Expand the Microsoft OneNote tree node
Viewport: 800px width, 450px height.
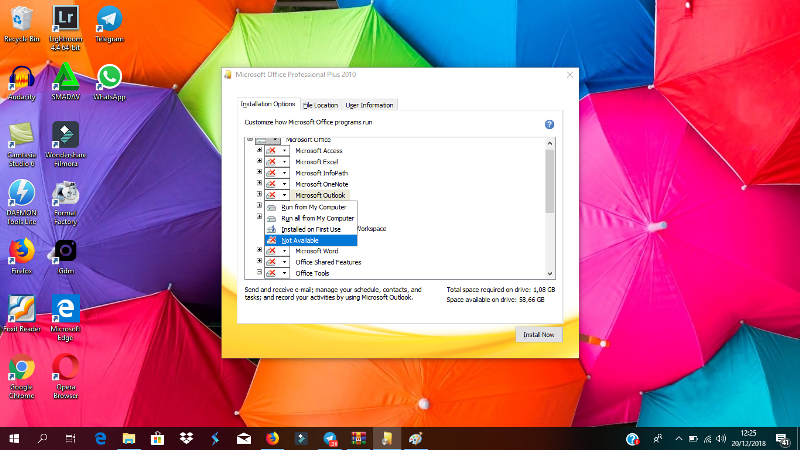point(259,183)
